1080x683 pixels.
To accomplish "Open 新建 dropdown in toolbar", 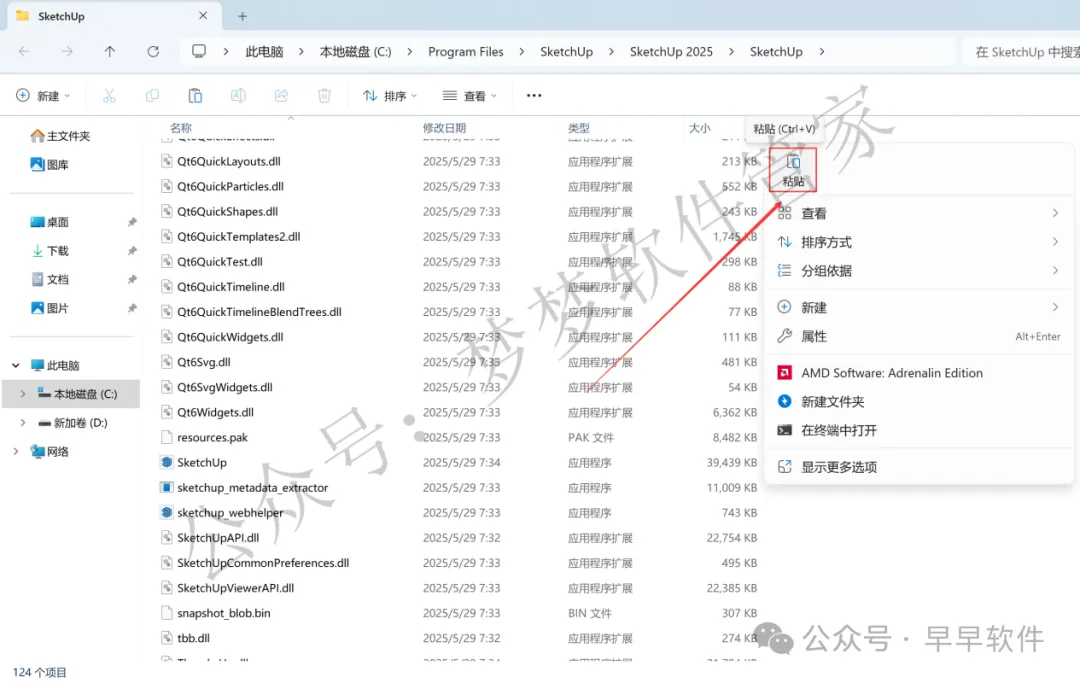I will pyautogui.click(x=43, y=96).
